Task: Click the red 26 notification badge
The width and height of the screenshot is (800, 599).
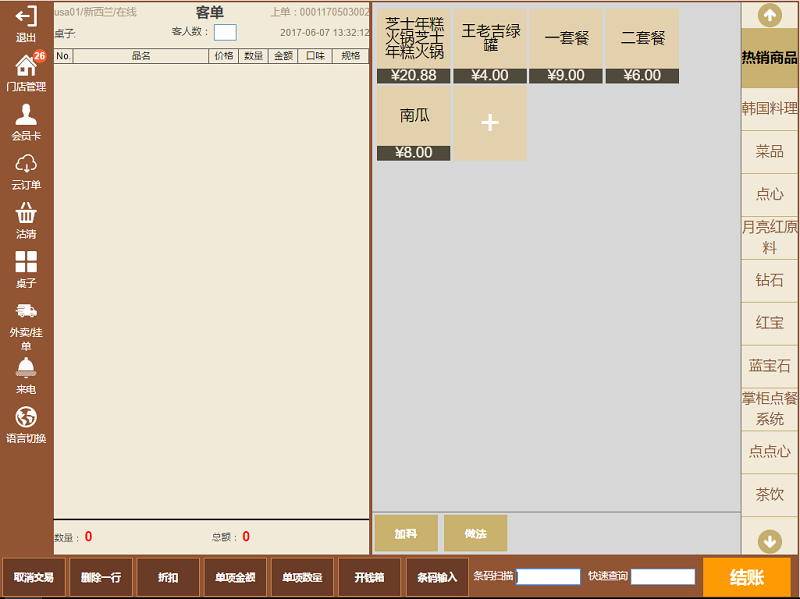Action: coord(39,56)
